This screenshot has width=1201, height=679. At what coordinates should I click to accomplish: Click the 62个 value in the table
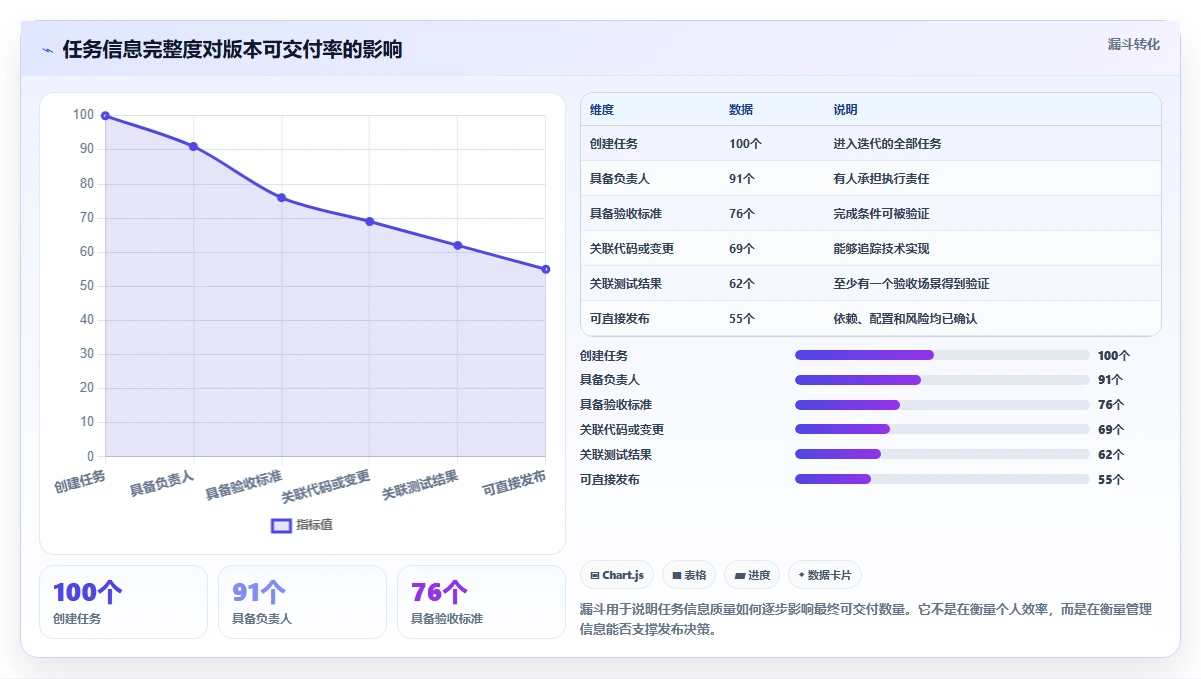(x=742, y=284)
